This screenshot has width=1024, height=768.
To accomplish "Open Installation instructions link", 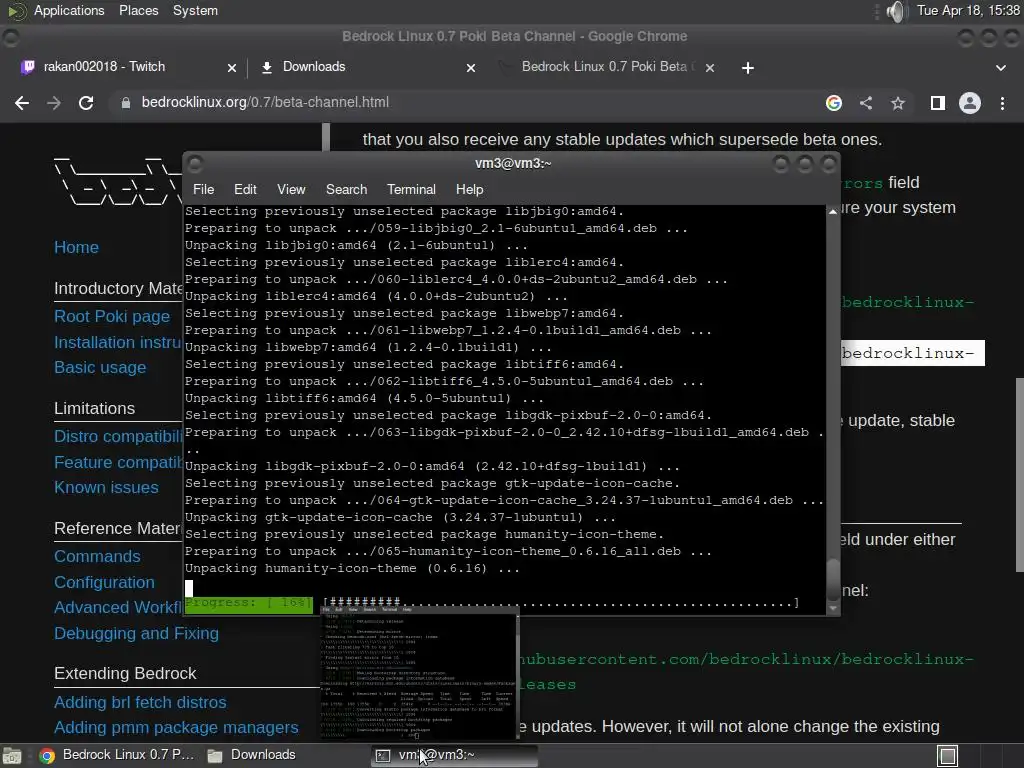I will [x=118, y=342].
